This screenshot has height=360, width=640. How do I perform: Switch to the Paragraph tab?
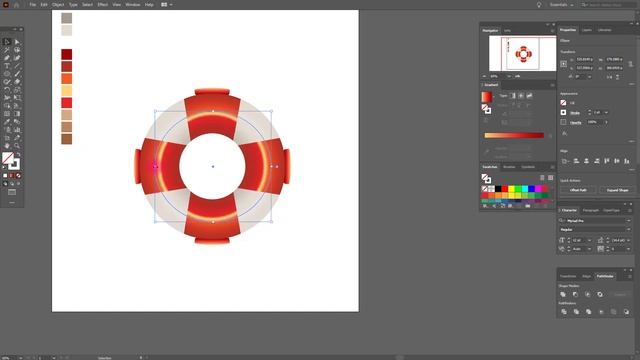pos(591,210)
